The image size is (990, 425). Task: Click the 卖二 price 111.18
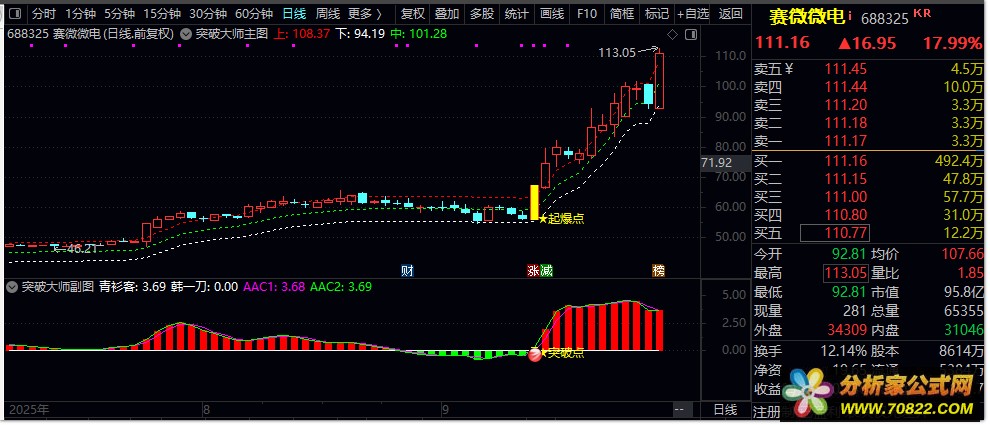[846, 124]
